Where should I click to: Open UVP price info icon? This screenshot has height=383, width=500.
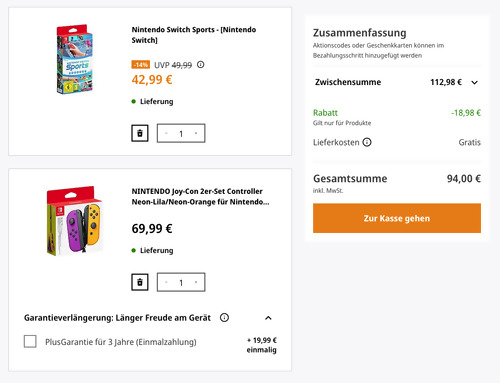(x=200, y=65)
